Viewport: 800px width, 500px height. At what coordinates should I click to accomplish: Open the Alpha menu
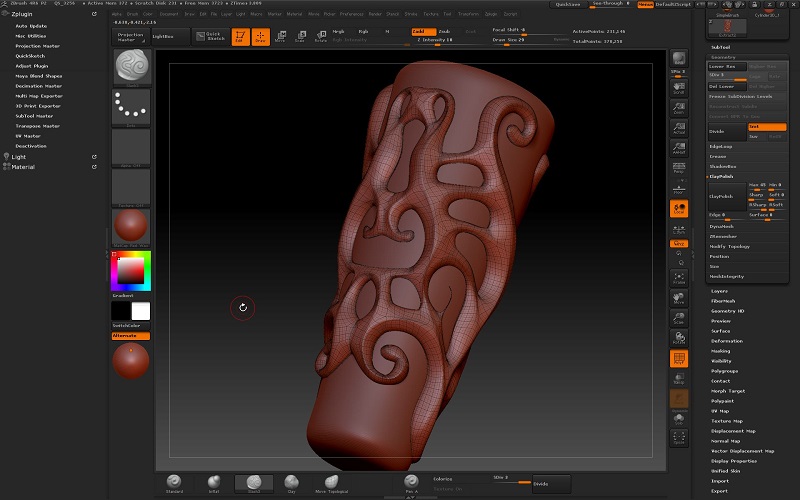coord(117,14)
